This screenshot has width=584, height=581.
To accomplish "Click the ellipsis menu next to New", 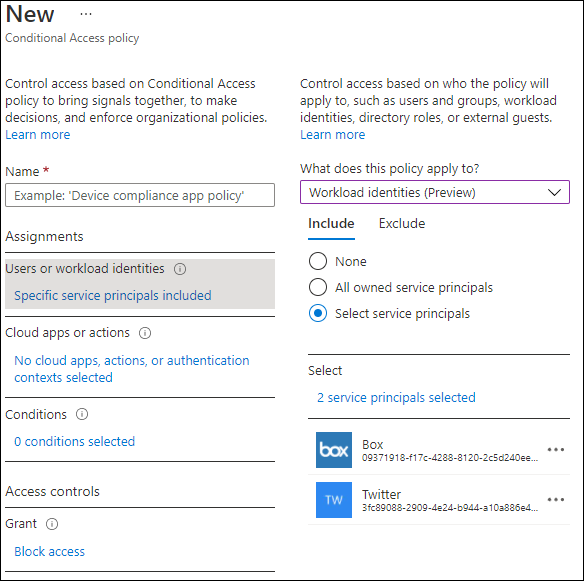I will (86, 15).
